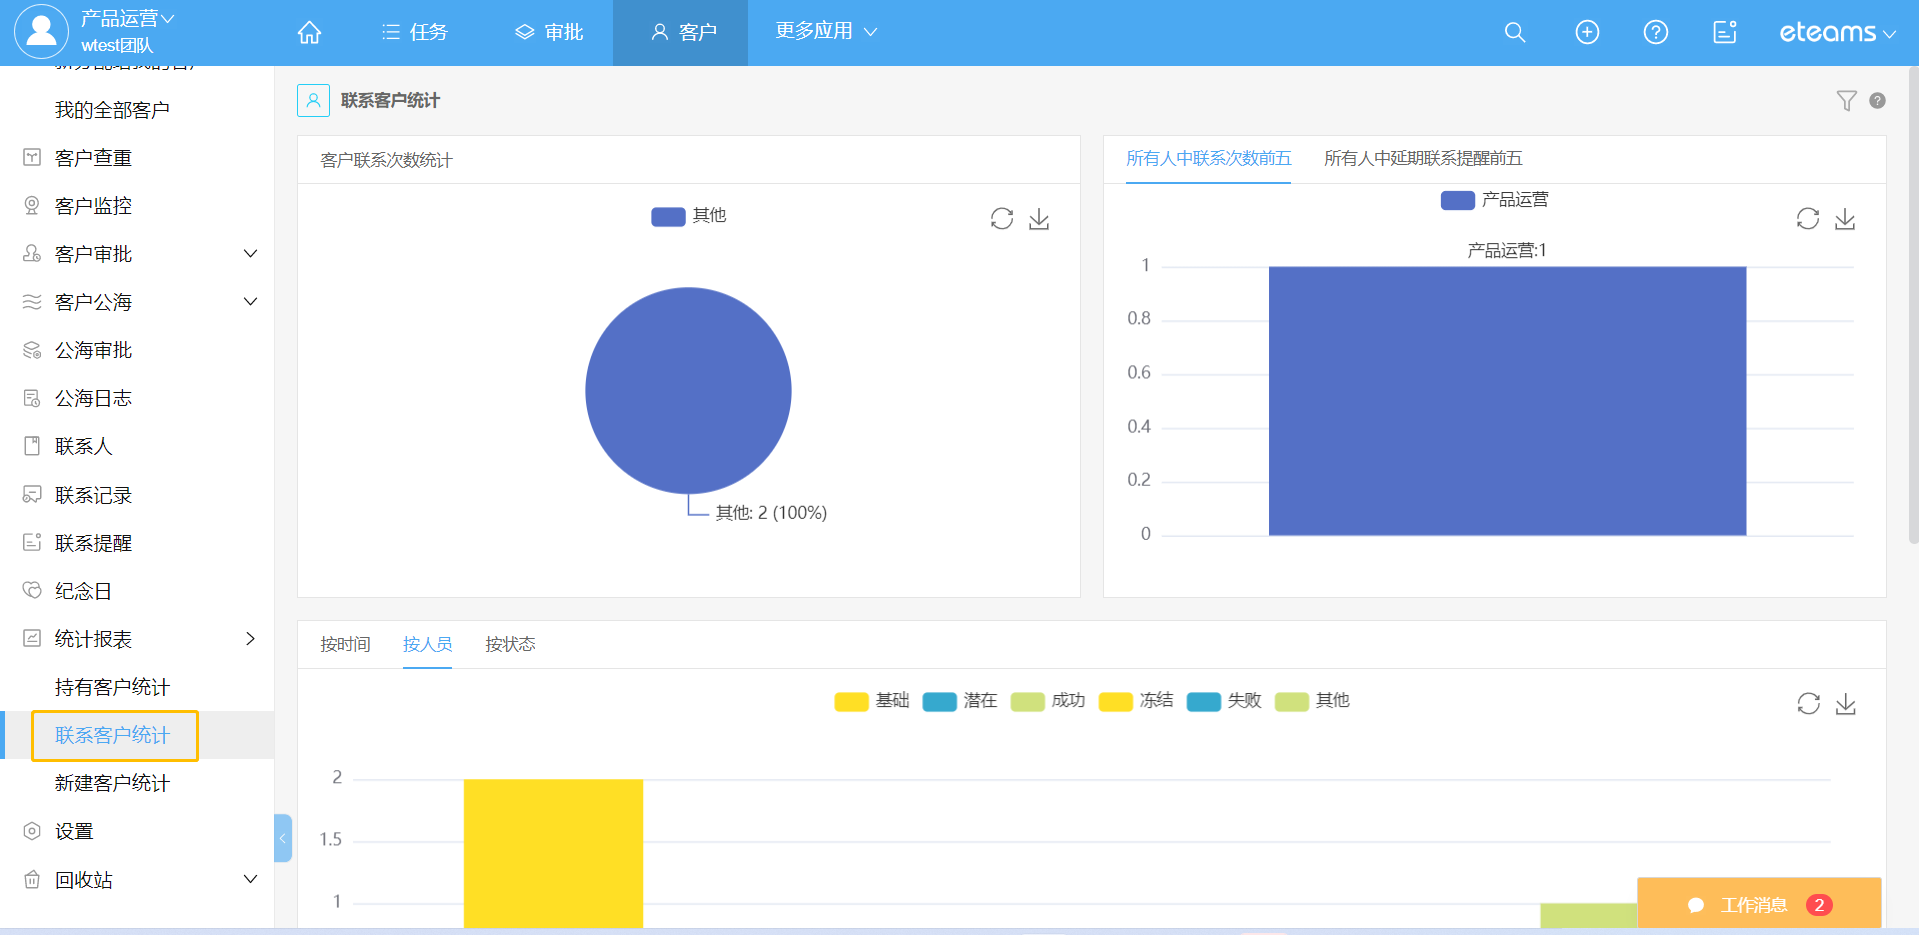This screenshot has height=935, width=1919.
Task: Refresh the pie chart of contact counts
Action: click(1001, 219)
